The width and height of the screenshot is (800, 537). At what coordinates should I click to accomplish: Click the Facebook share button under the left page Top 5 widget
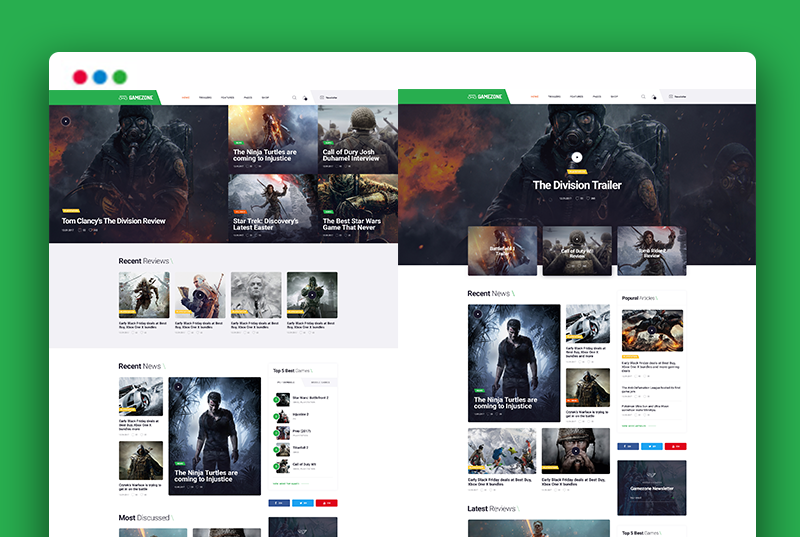coord(279,503)
